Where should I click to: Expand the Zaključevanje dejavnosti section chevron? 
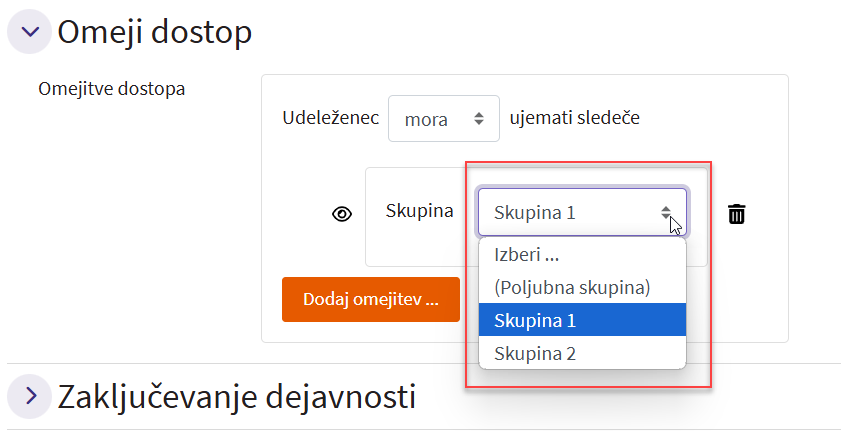click(x=29, y=396)
